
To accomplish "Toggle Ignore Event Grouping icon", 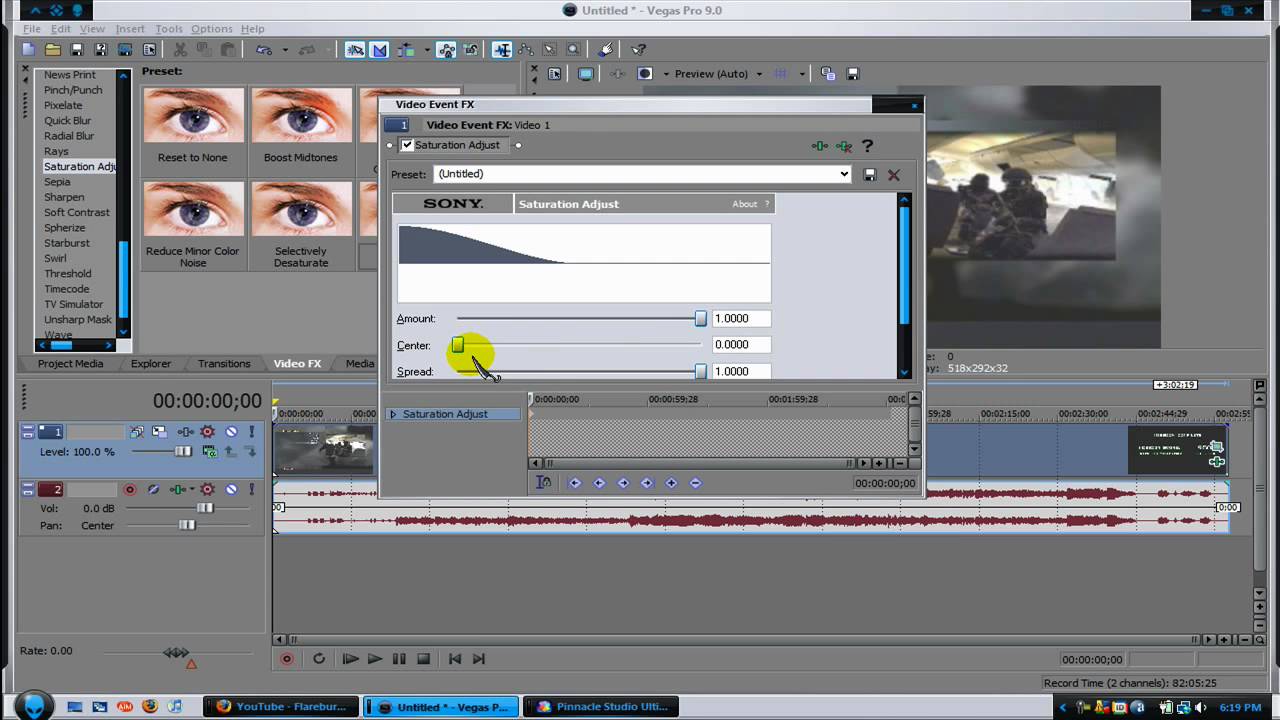I will click(x=470, y=49).
